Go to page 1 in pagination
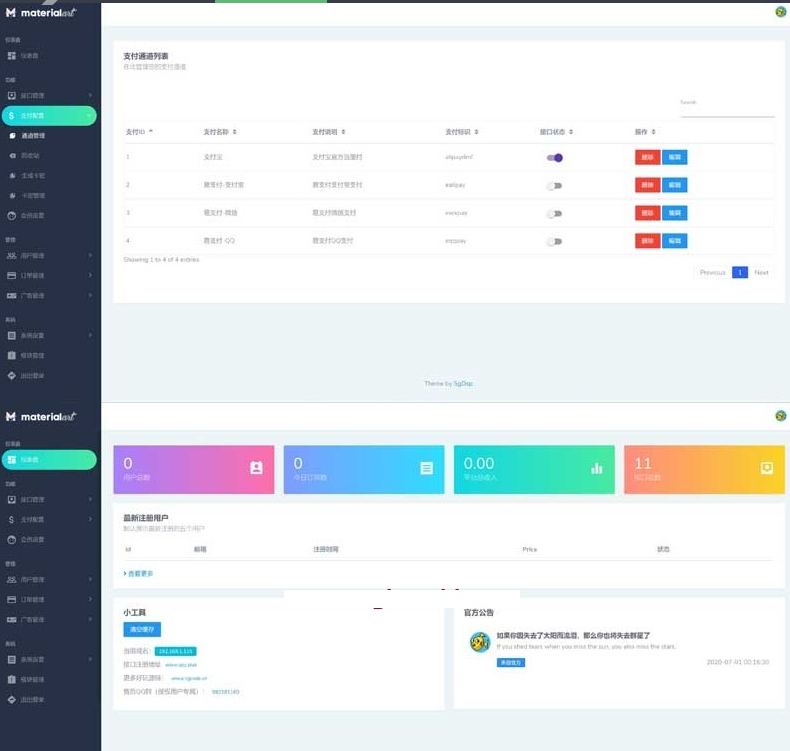The image size is (790, 751). [x=739, y=272]
